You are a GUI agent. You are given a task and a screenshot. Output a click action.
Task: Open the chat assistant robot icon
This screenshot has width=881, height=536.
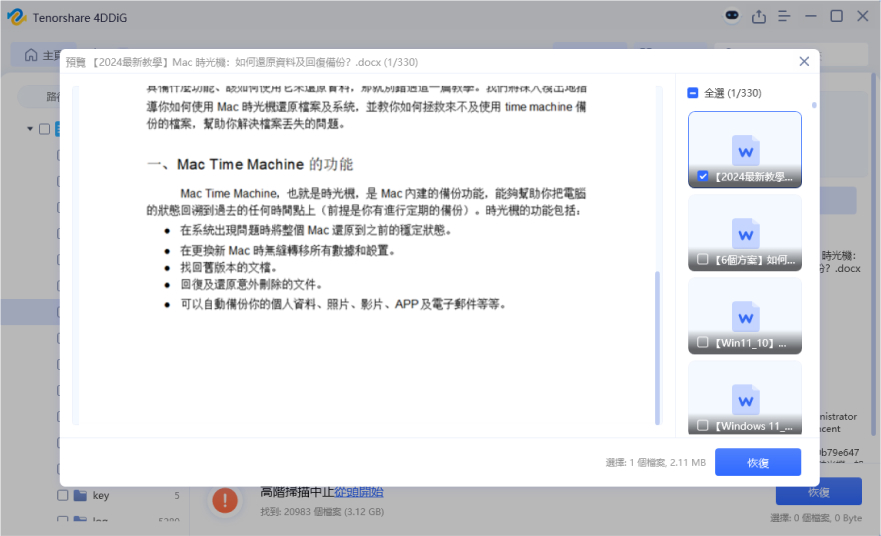coord(732,16)
